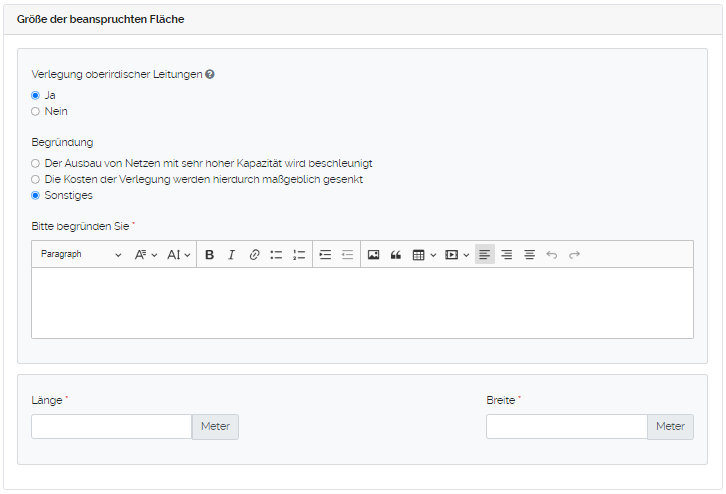Insert an image into the editor
The image size is (726, 494).
(x=373, y=255)
